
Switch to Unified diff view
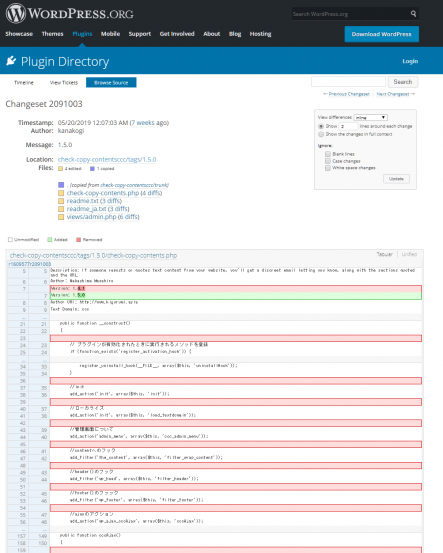click(x=409, y=254)
